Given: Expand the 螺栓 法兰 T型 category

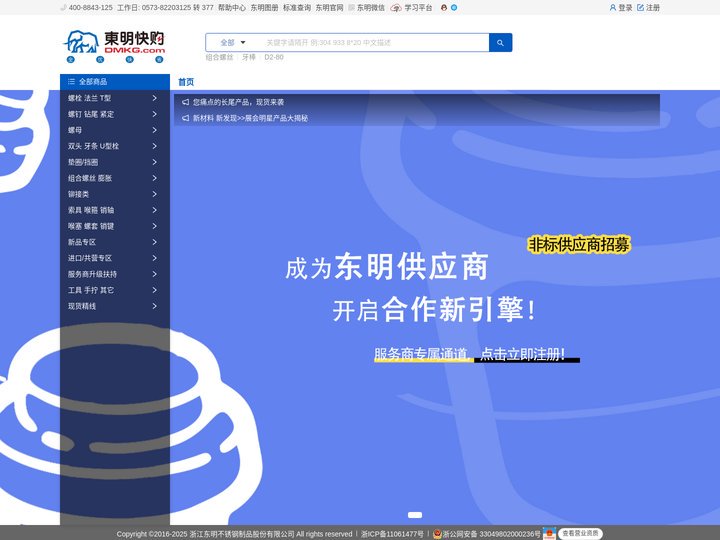Looking at the screenshot, I should [155, 98].
